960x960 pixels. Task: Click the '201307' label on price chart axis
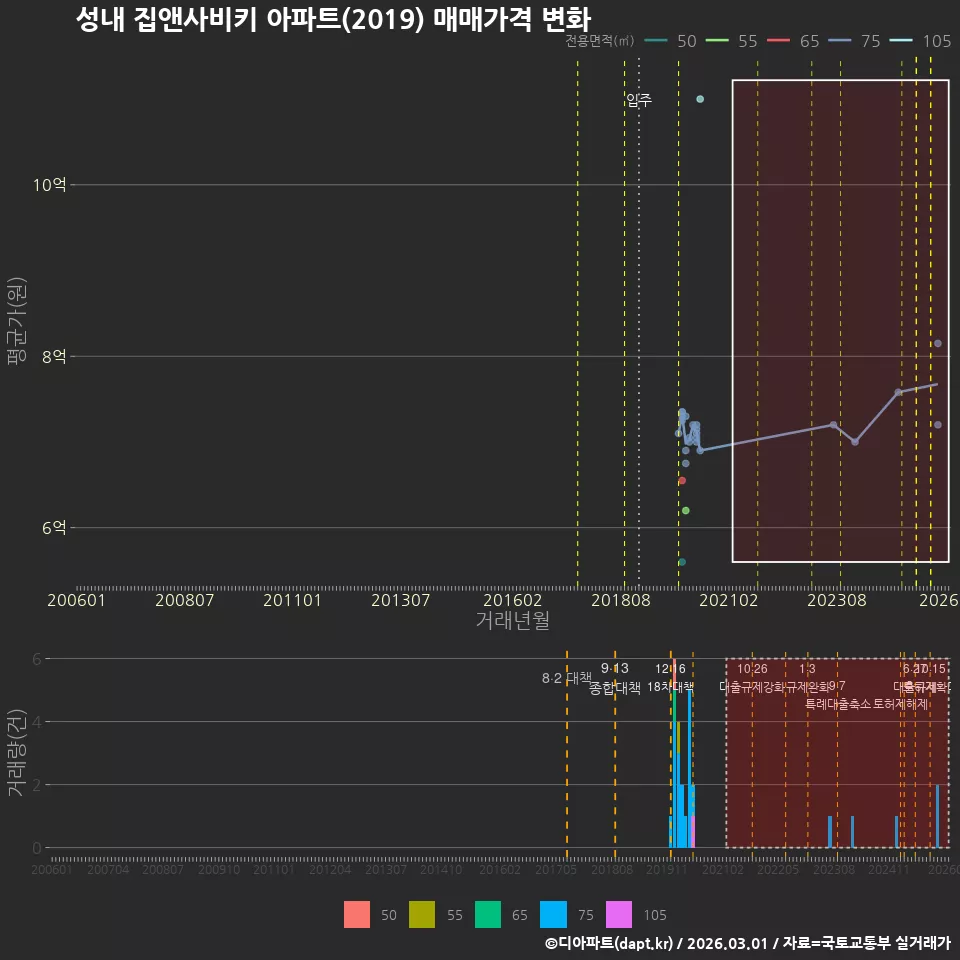[400, 600]
